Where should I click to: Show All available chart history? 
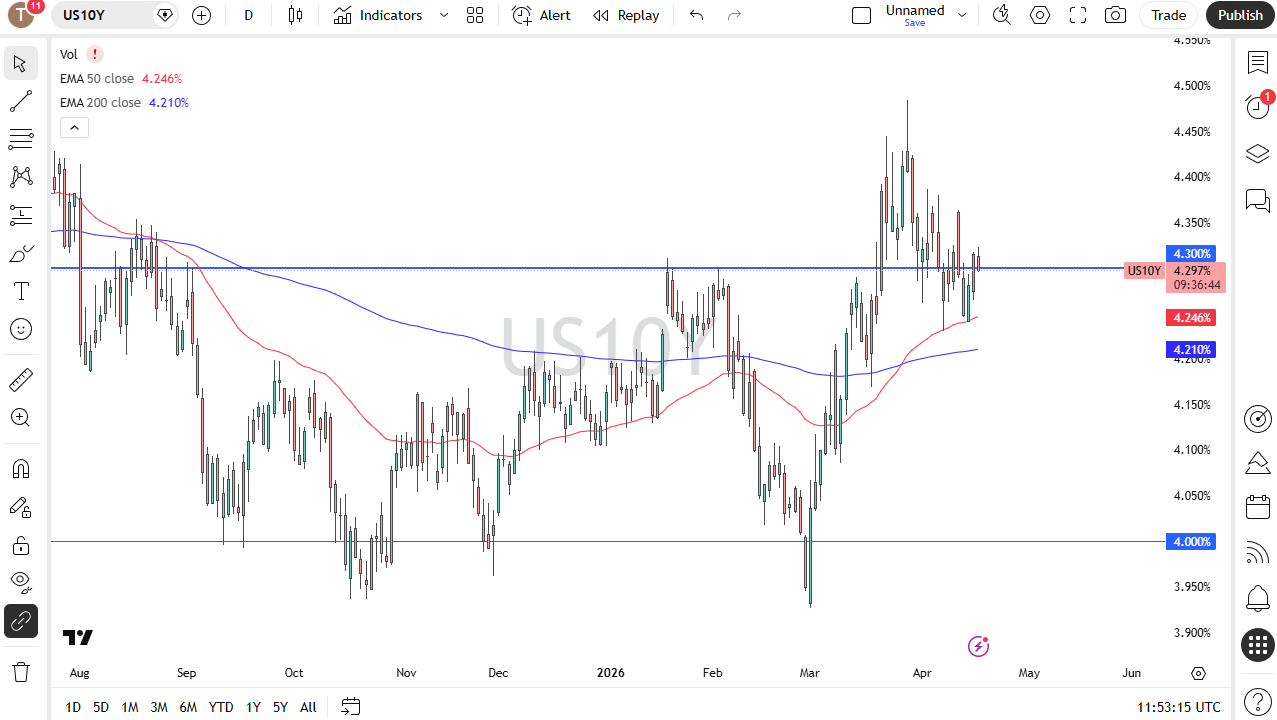click(x=308, y=707)
